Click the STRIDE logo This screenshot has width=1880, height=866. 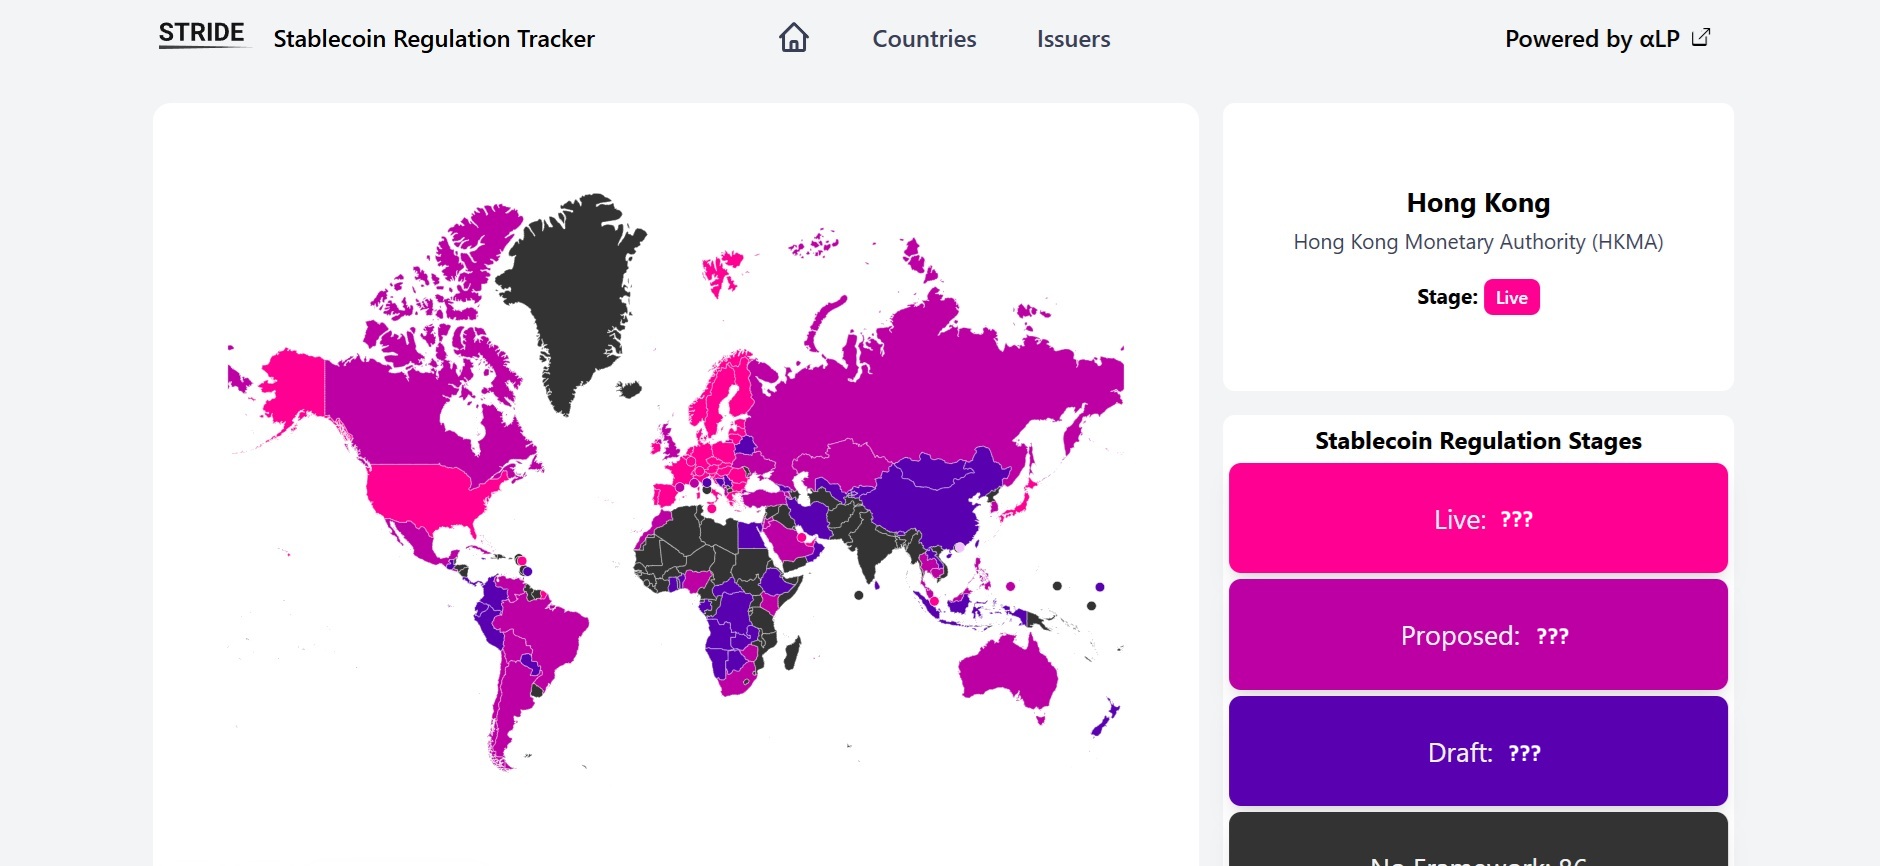[202, 34]
